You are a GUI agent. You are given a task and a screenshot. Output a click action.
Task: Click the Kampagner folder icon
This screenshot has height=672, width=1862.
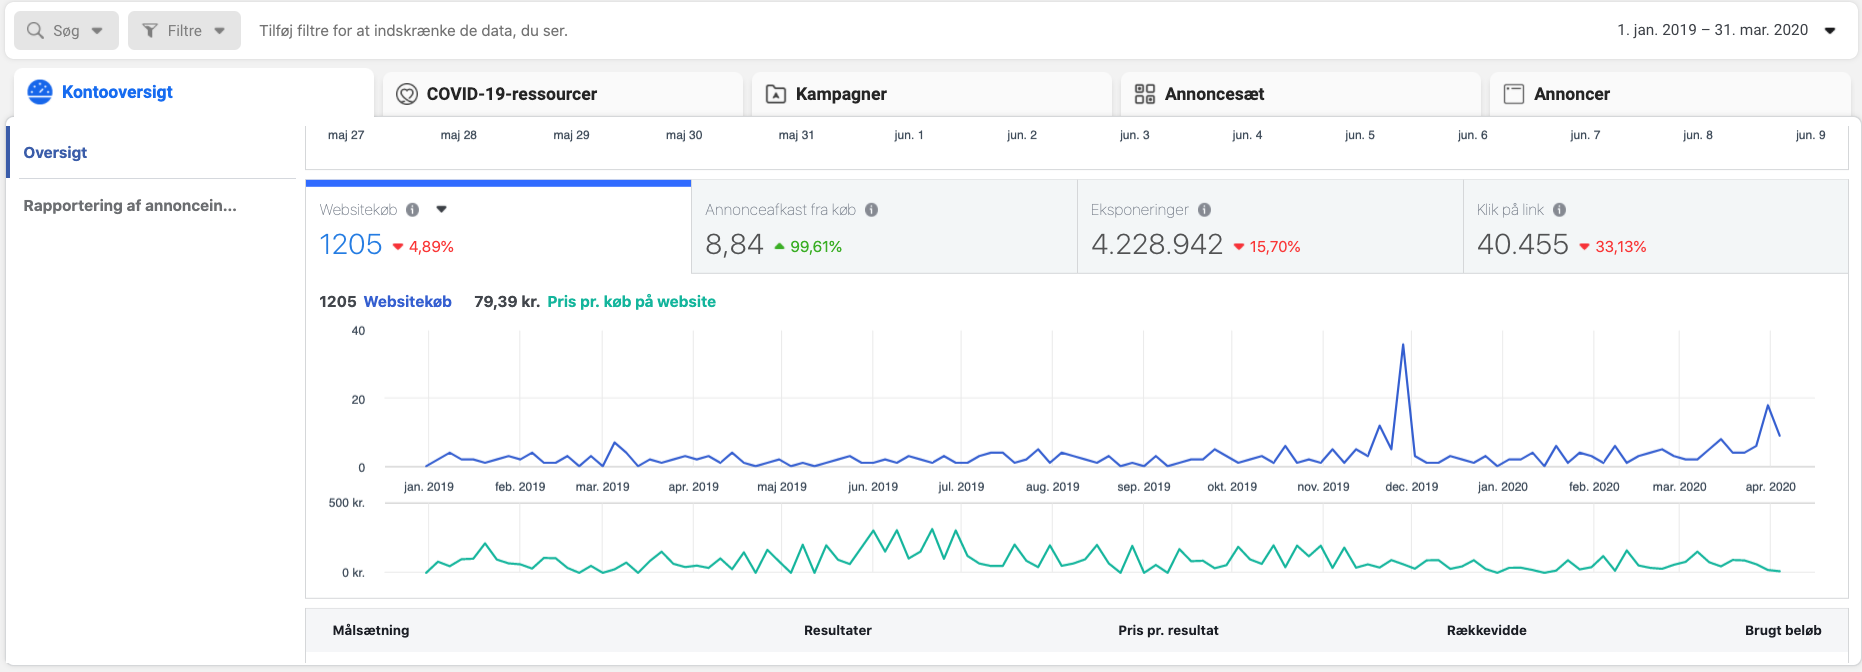tap(776, 94)
